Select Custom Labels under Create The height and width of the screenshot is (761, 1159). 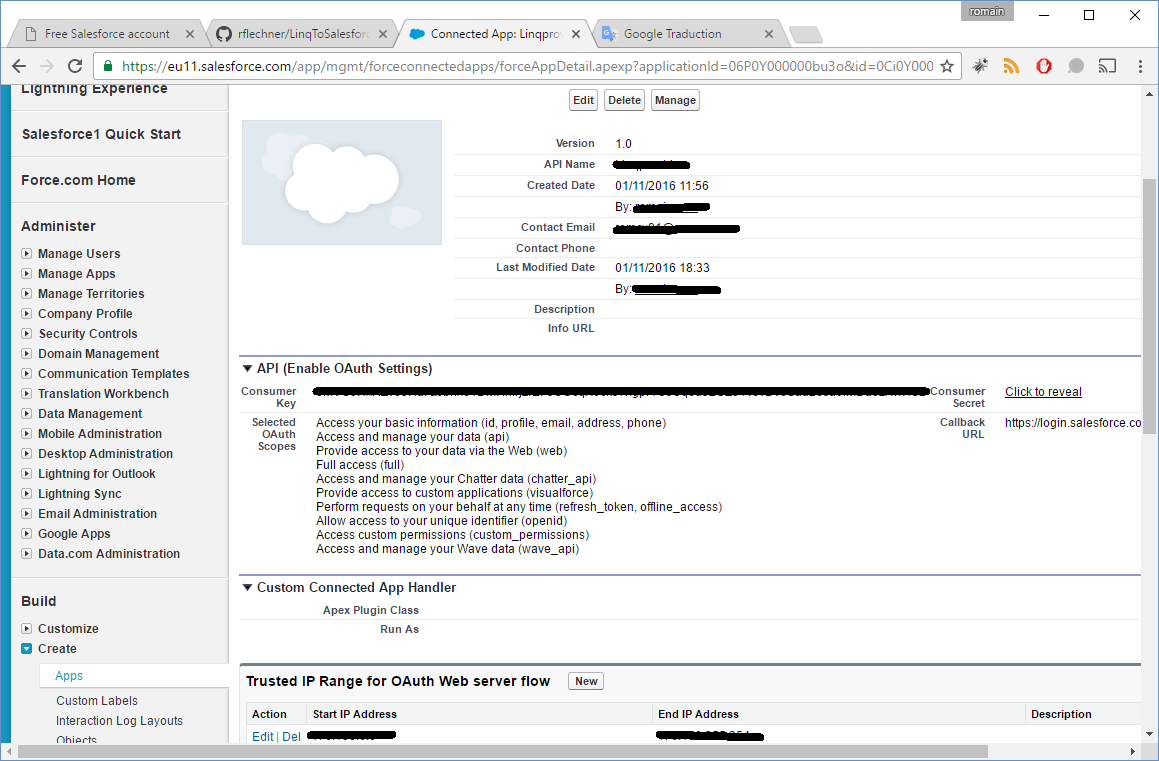pos(97,700)
